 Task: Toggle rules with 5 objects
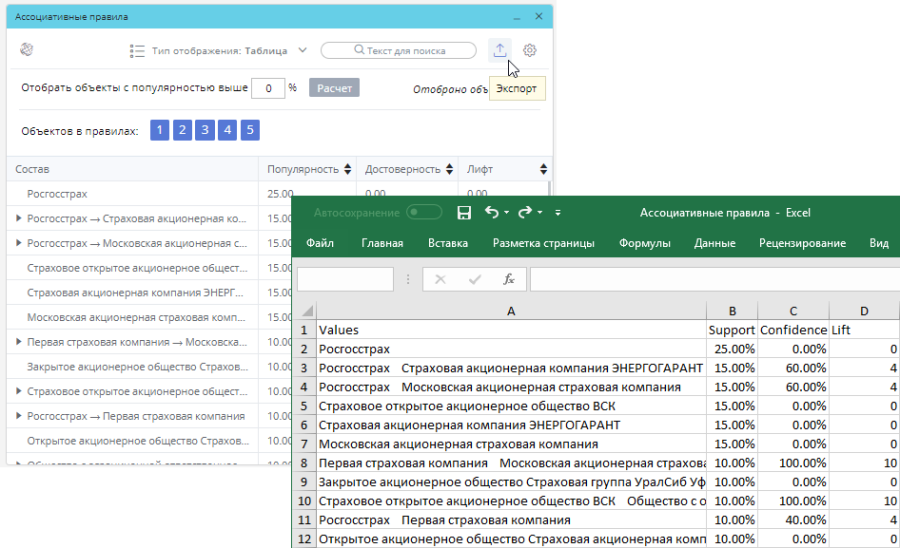[250, 131]
